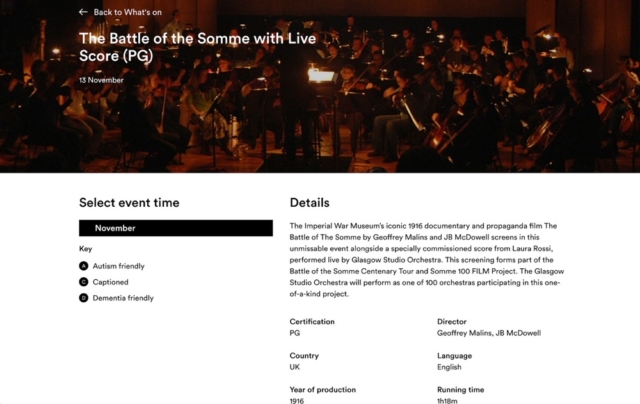Click the Dementia friendly D icon

pos(84,298)
